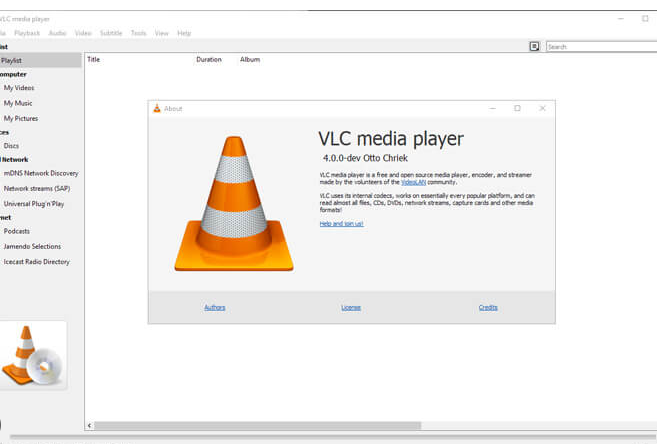This screenshot has width=657, height=444.
Task: Select Playlist in the sidebar
Action: coord(41,60)
